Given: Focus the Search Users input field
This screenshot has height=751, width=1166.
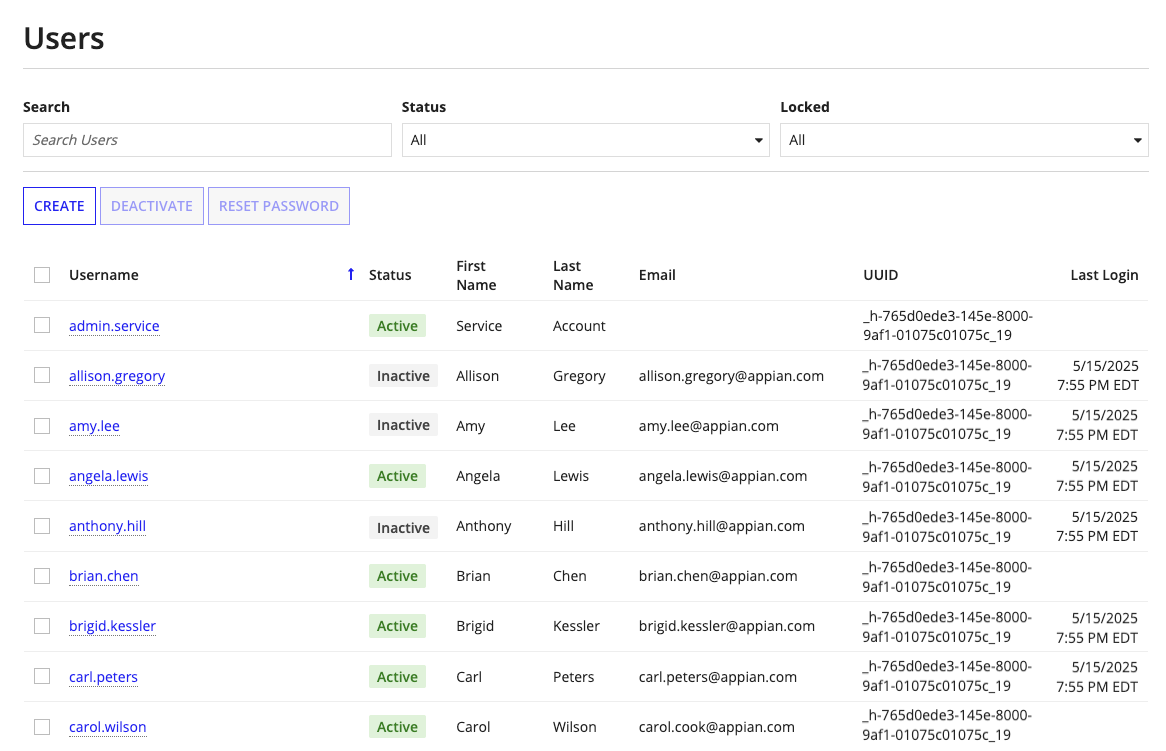Looking at the screenshot, I should (x=207, y=140).
